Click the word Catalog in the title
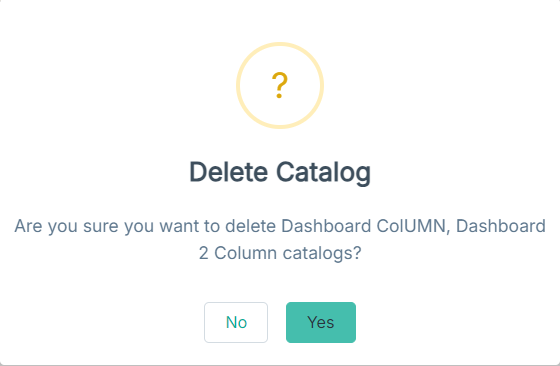The height and width of the screenshot is (366, 560). click(323, 172)
